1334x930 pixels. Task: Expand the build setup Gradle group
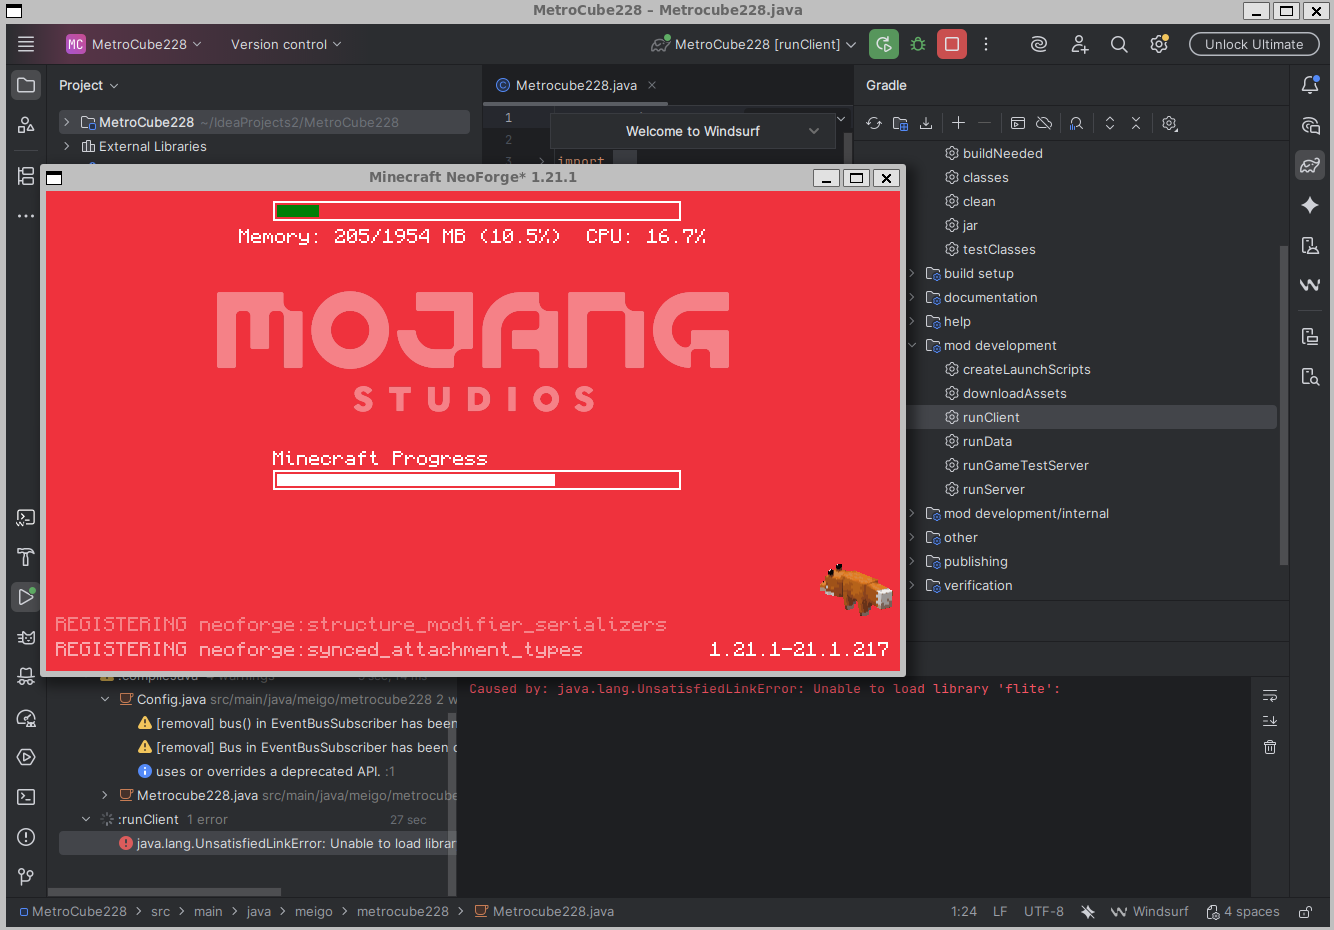coord(910,273)
